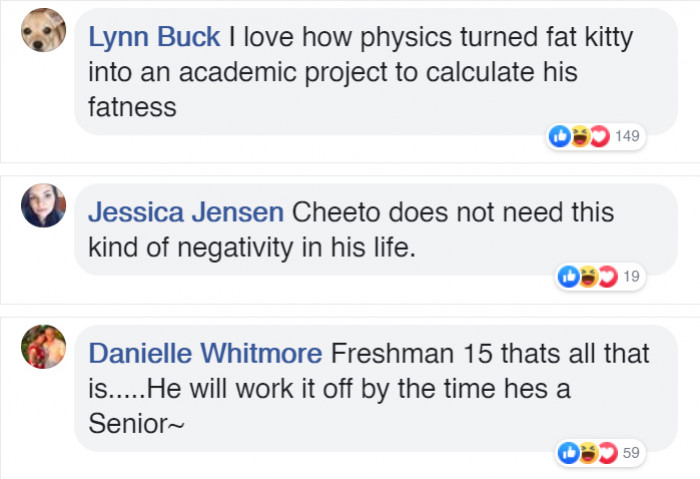700x479 pixels.
Task: Click the 'Freshman 15' comment bubble
Action: (376, 388)
